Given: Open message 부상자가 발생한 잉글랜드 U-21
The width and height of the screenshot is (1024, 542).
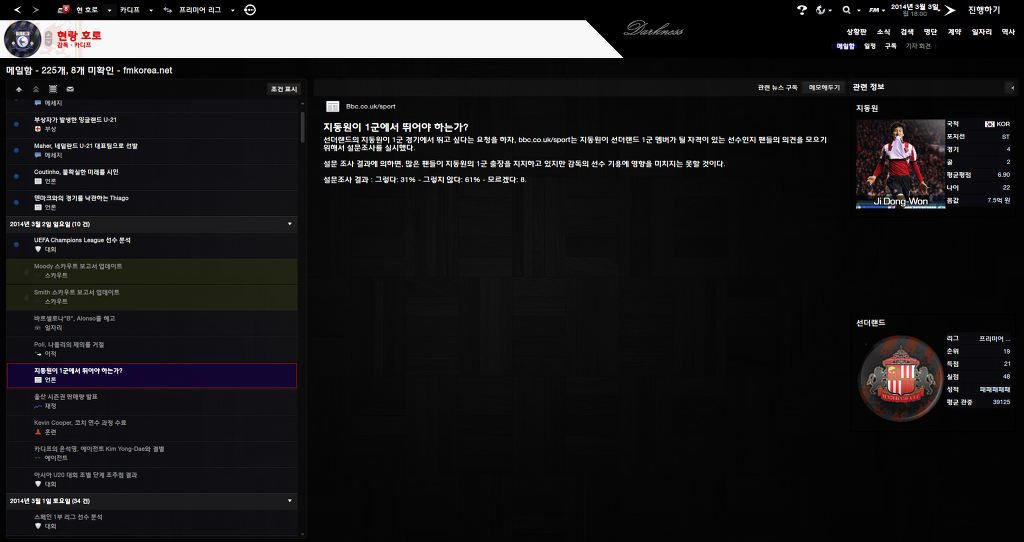Looking at the screenshot, I should pos(152,125).
